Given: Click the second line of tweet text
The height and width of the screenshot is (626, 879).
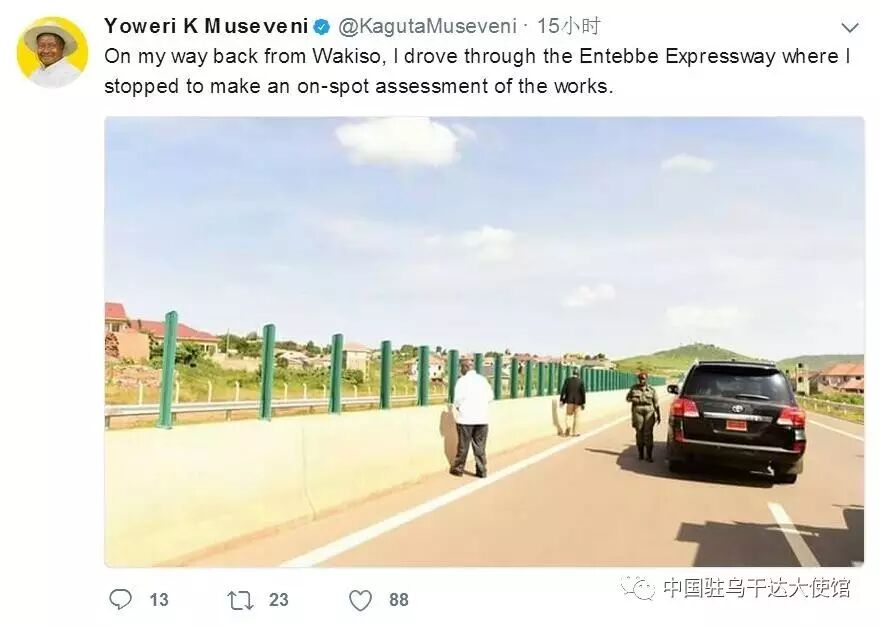Looking at the screenshot, I should (359, 86).
